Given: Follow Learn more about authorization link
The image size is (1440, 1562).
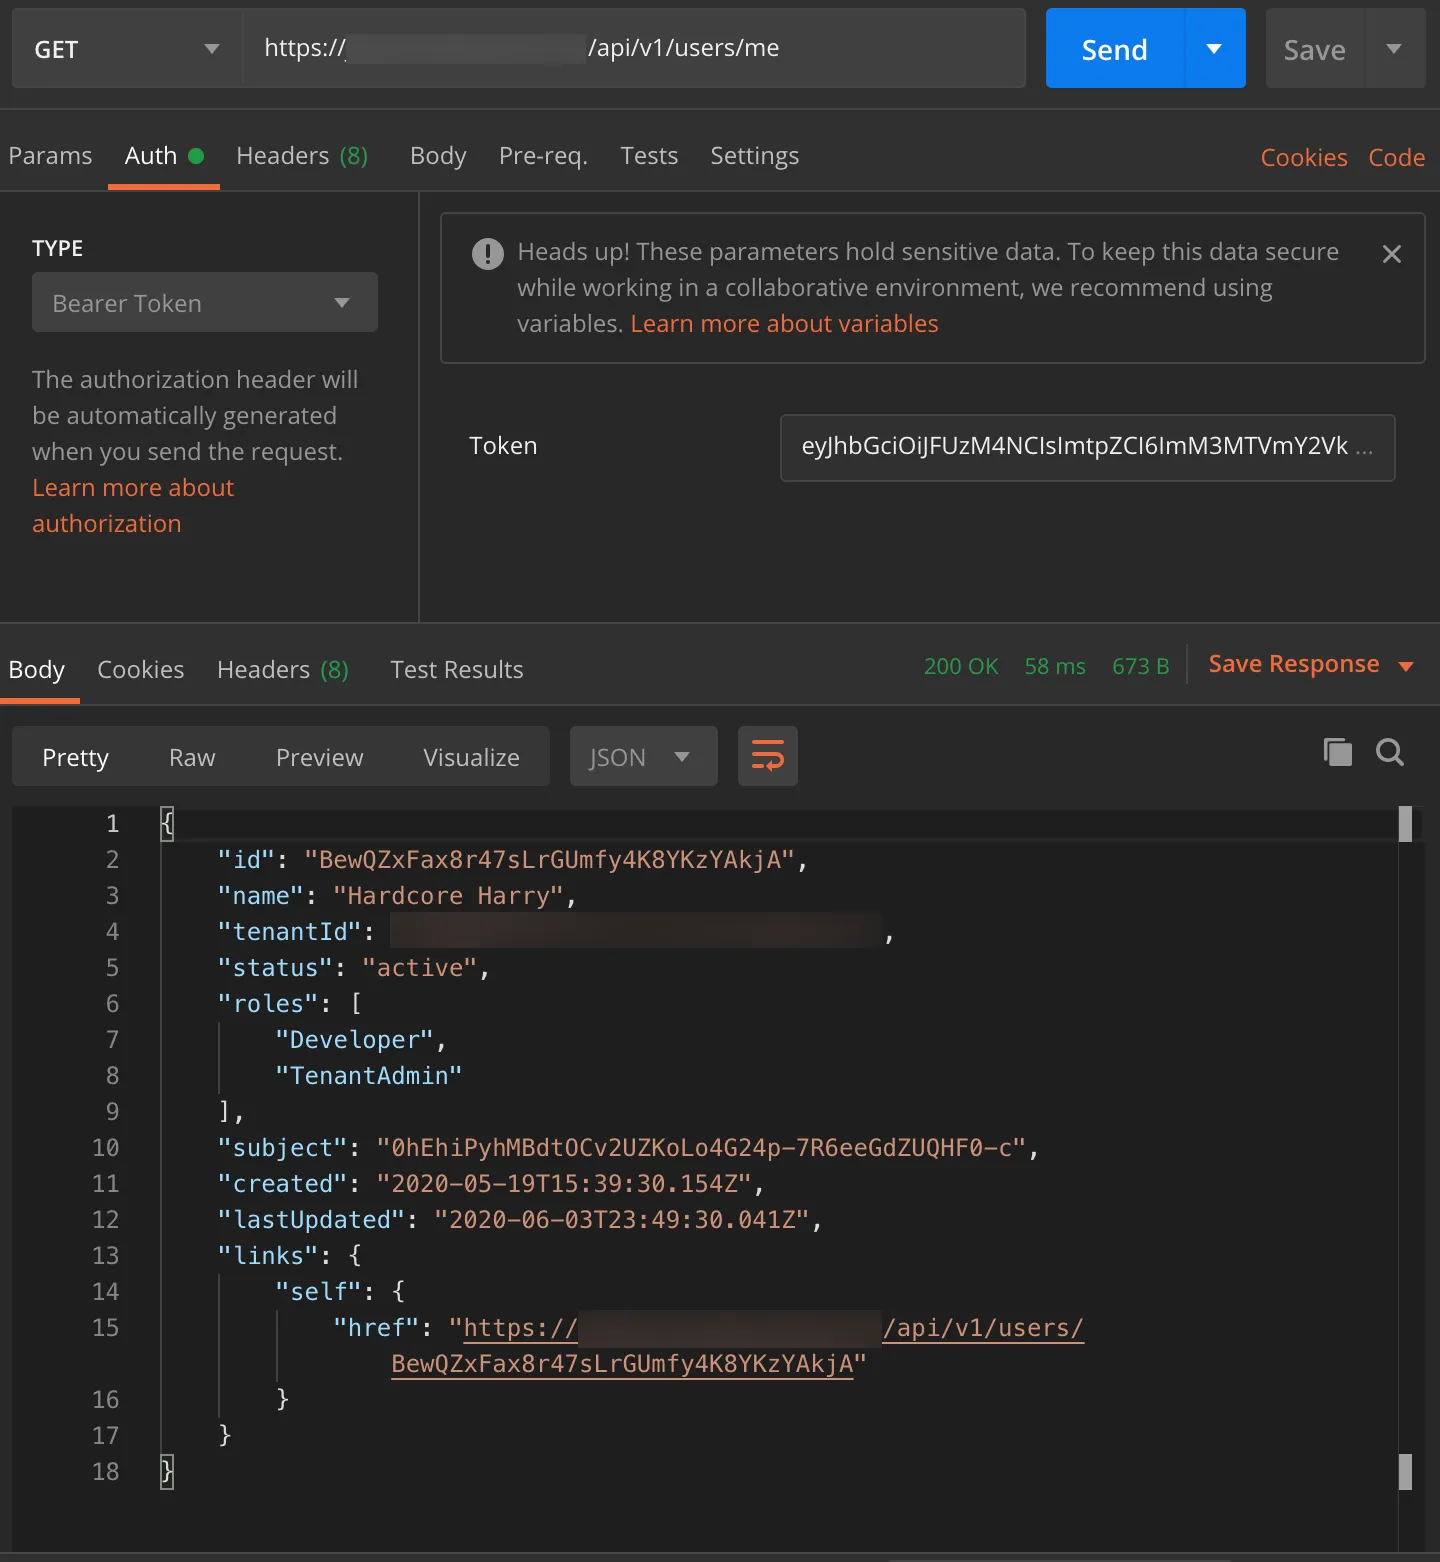Looking at the screenshot, I should pos(133,506).
